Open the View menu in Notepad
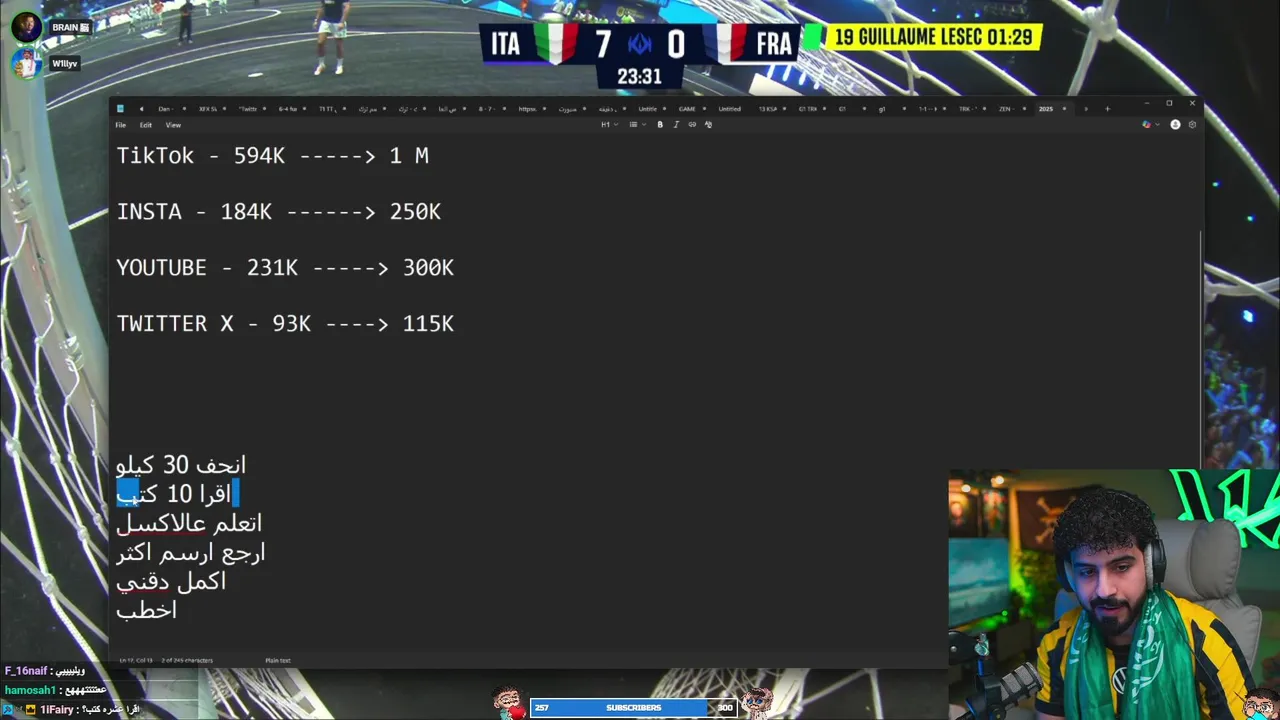1280x720 pixels. (x=173, y=125)
